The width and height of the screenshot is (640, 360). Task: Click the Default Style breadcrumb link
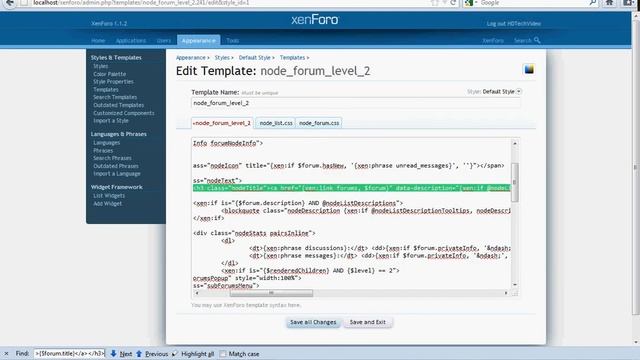point(254,58)
